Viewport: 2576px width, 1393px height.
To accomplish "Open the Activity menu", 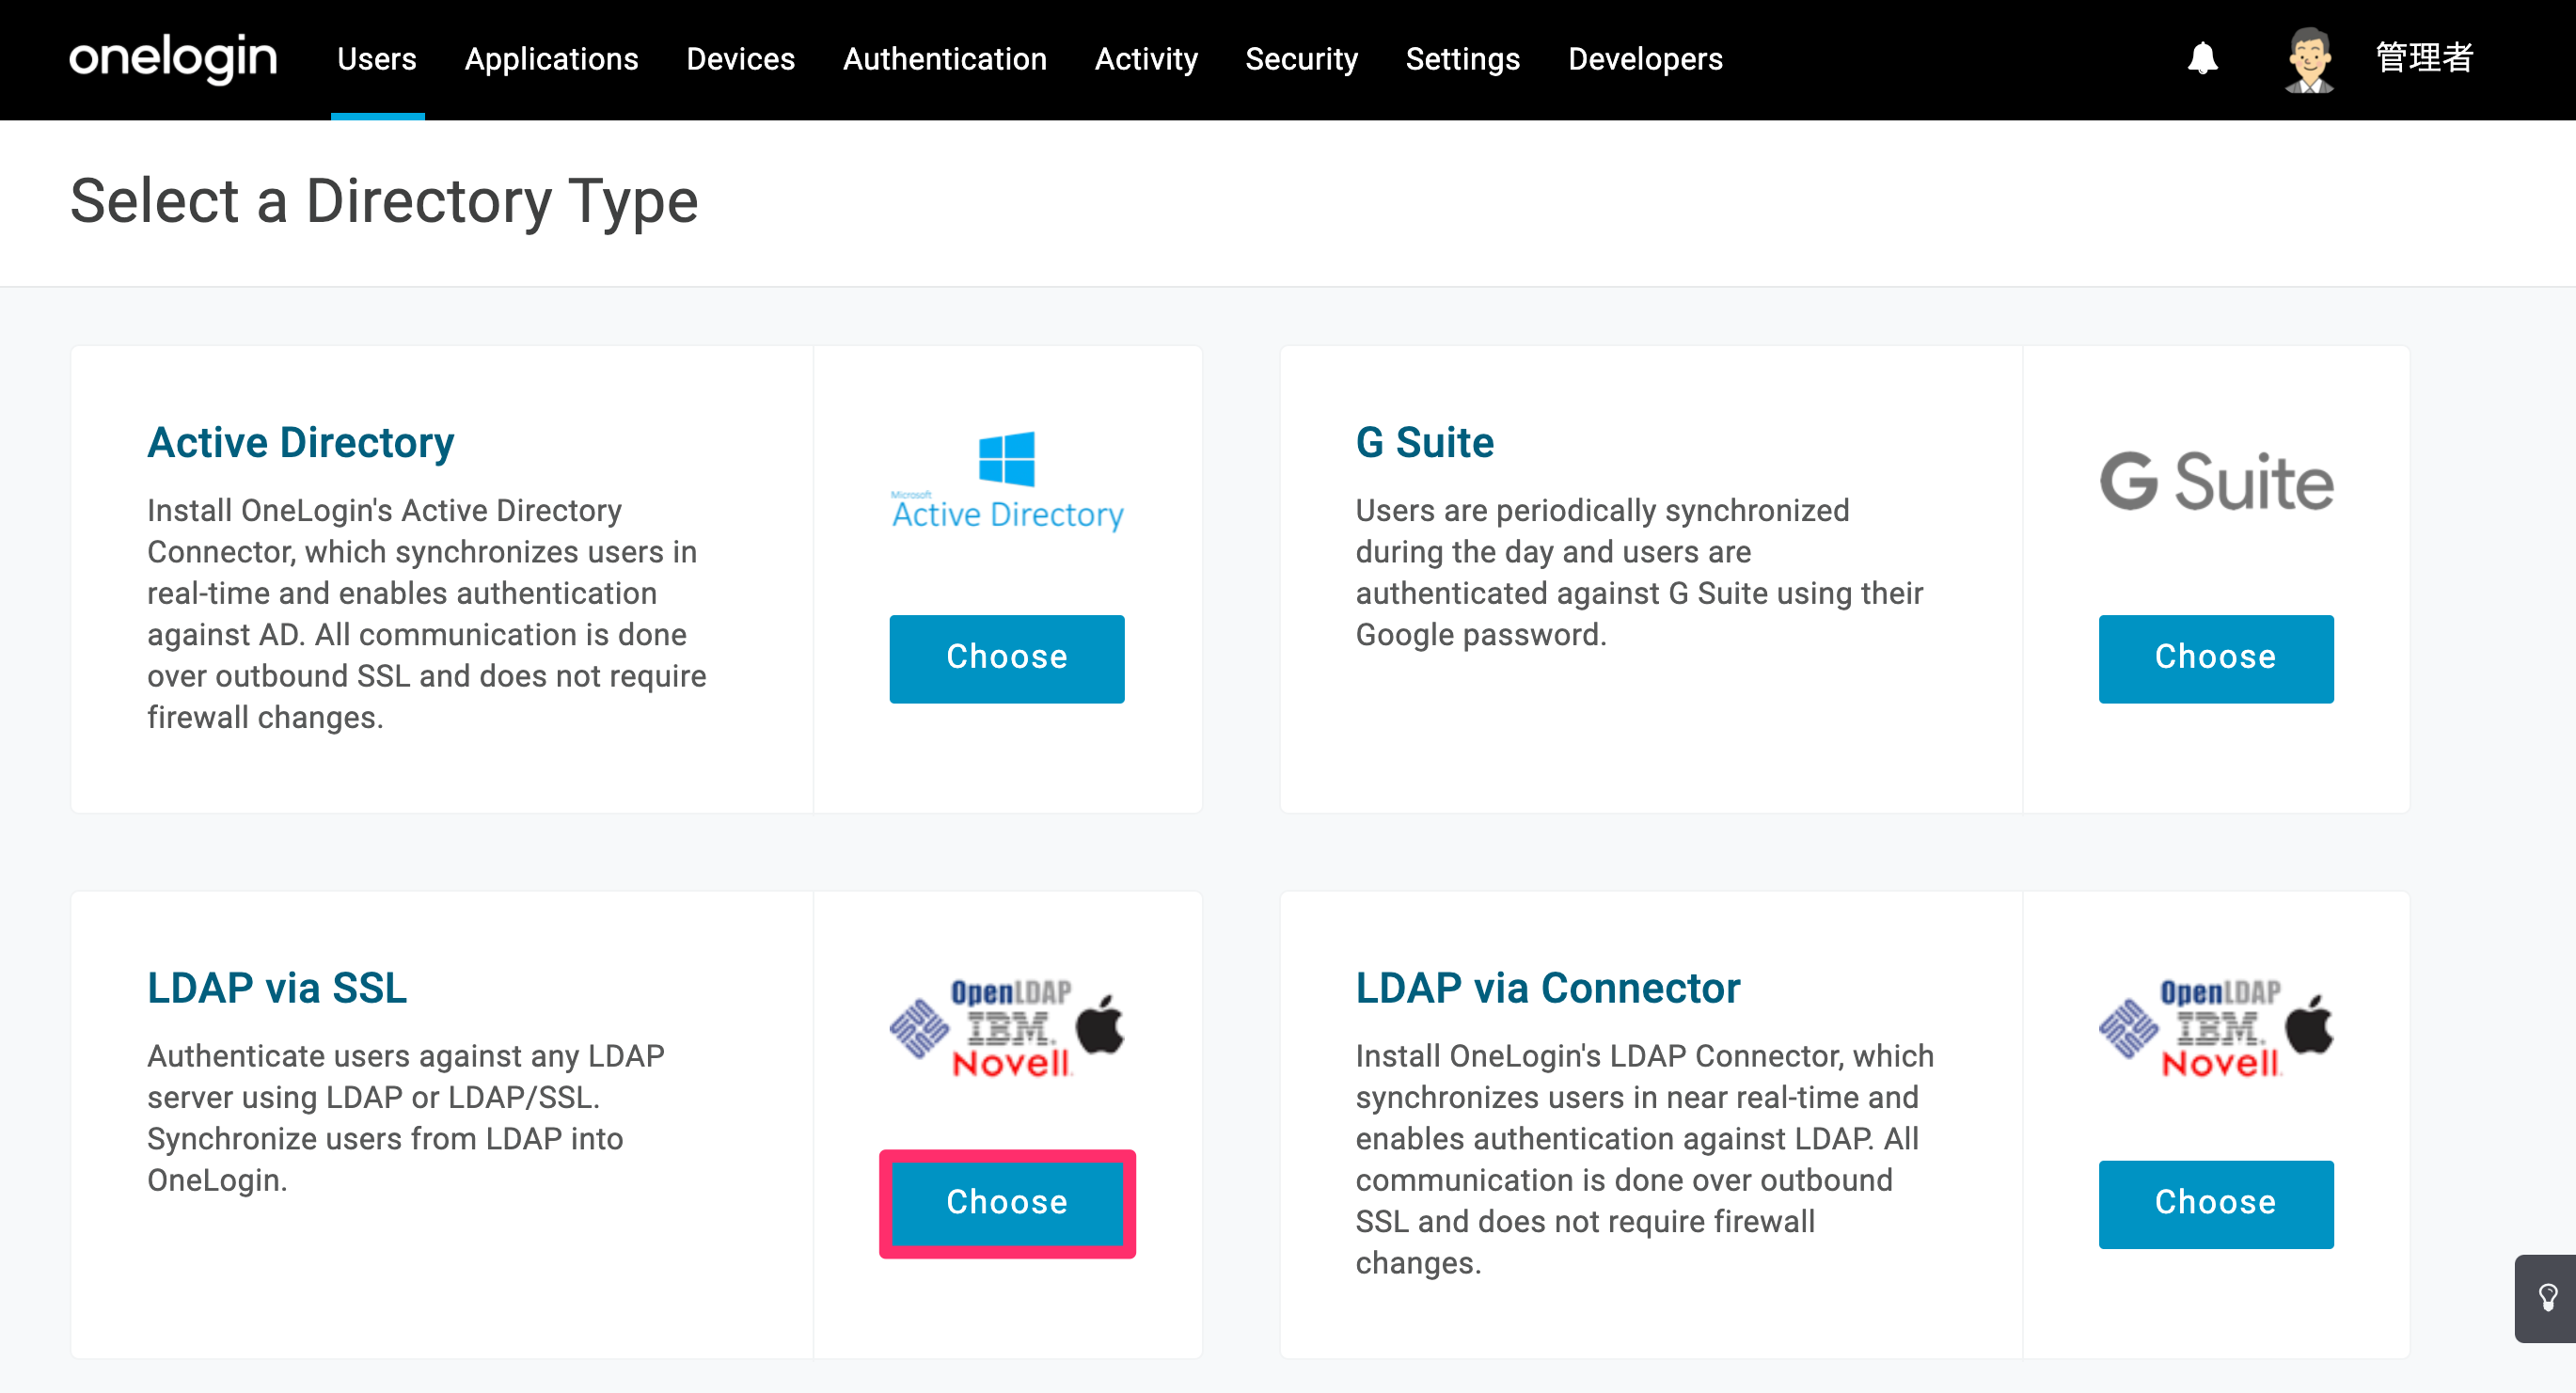I will click(x=1146, y=59).
